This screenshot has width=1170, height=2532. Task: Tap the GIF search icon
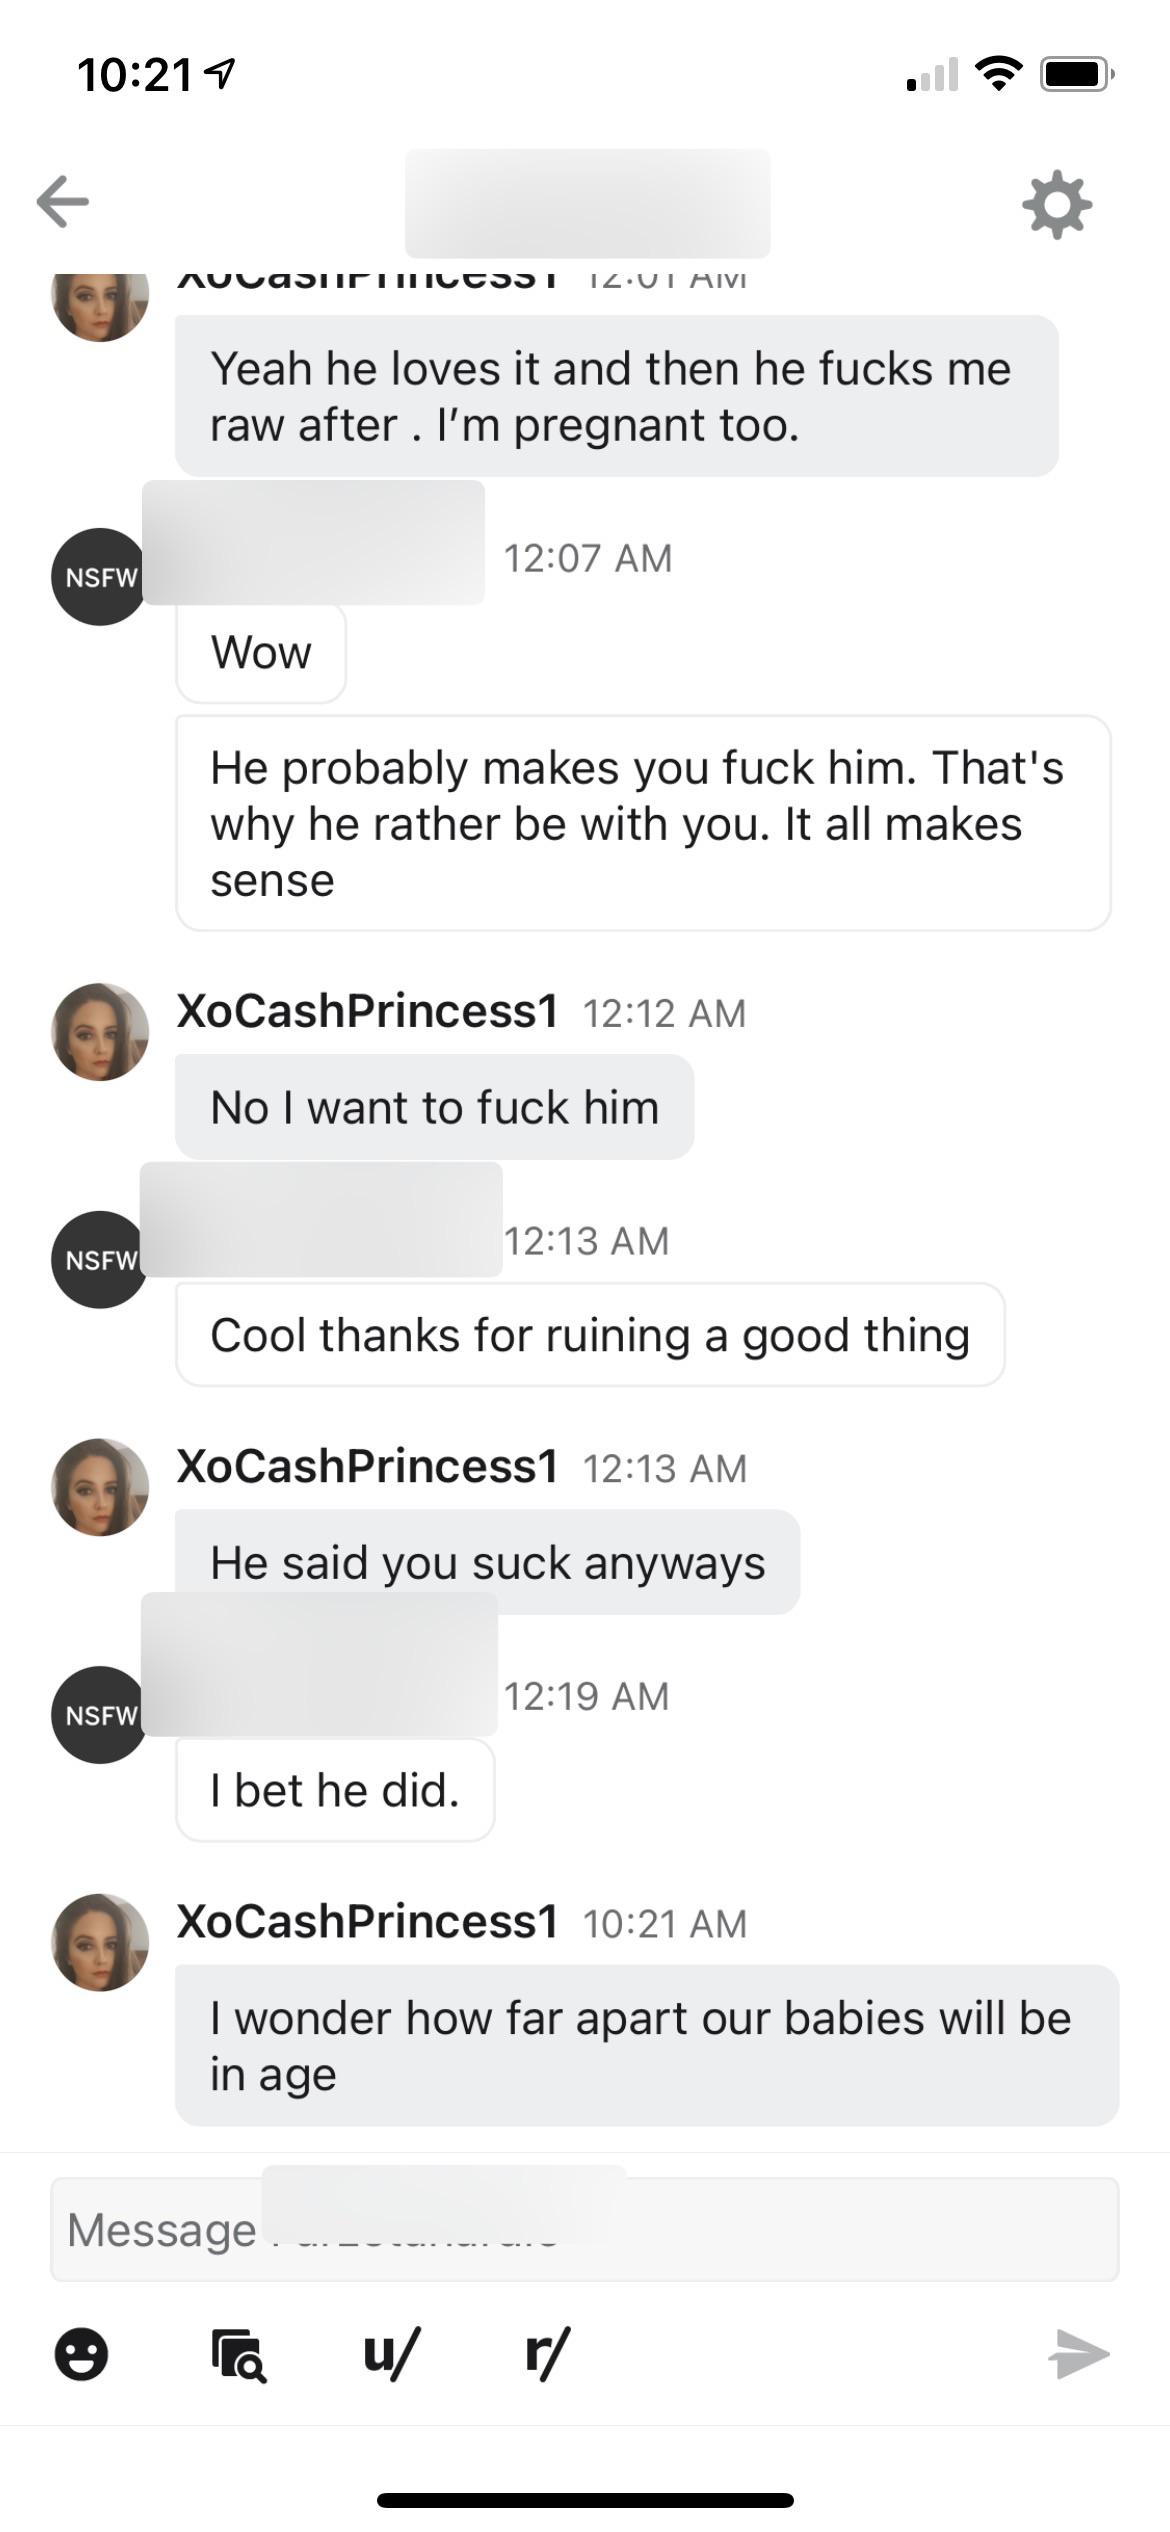(238, 2354)
